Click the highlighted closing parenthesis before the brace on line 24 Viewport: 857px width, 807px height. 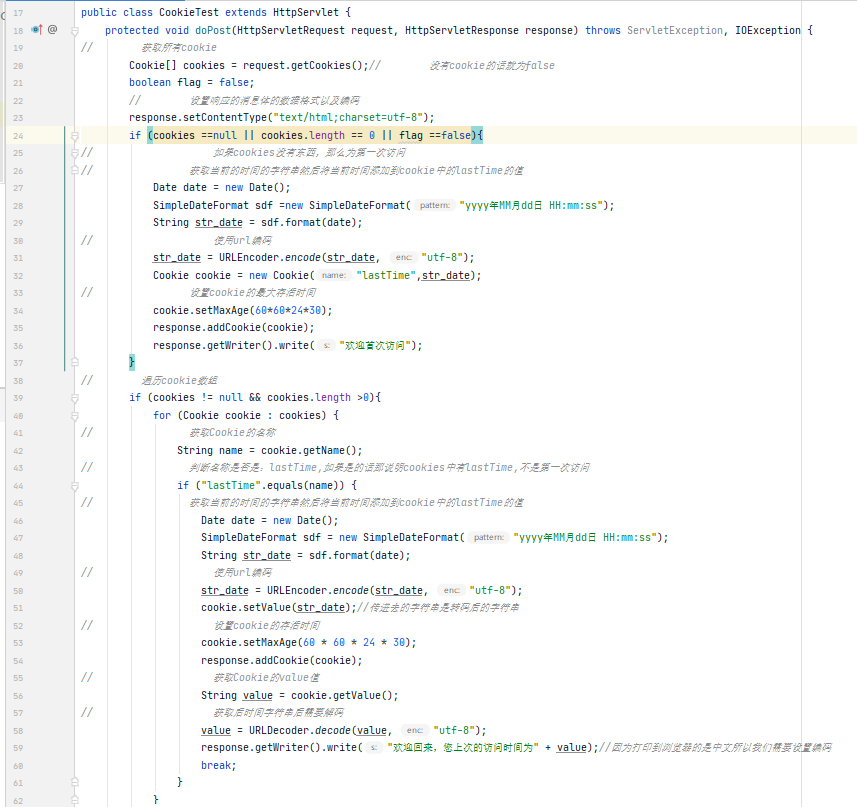(x=473, y=135)
